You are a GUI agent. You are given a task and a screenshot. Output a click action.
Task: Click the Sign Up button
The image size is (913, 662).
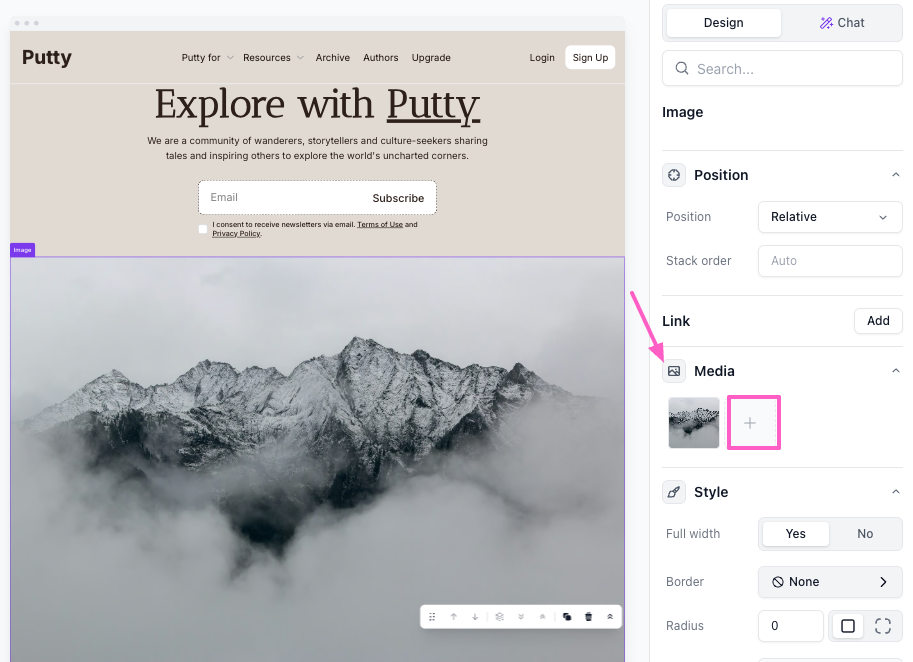[x=590, y=58]
